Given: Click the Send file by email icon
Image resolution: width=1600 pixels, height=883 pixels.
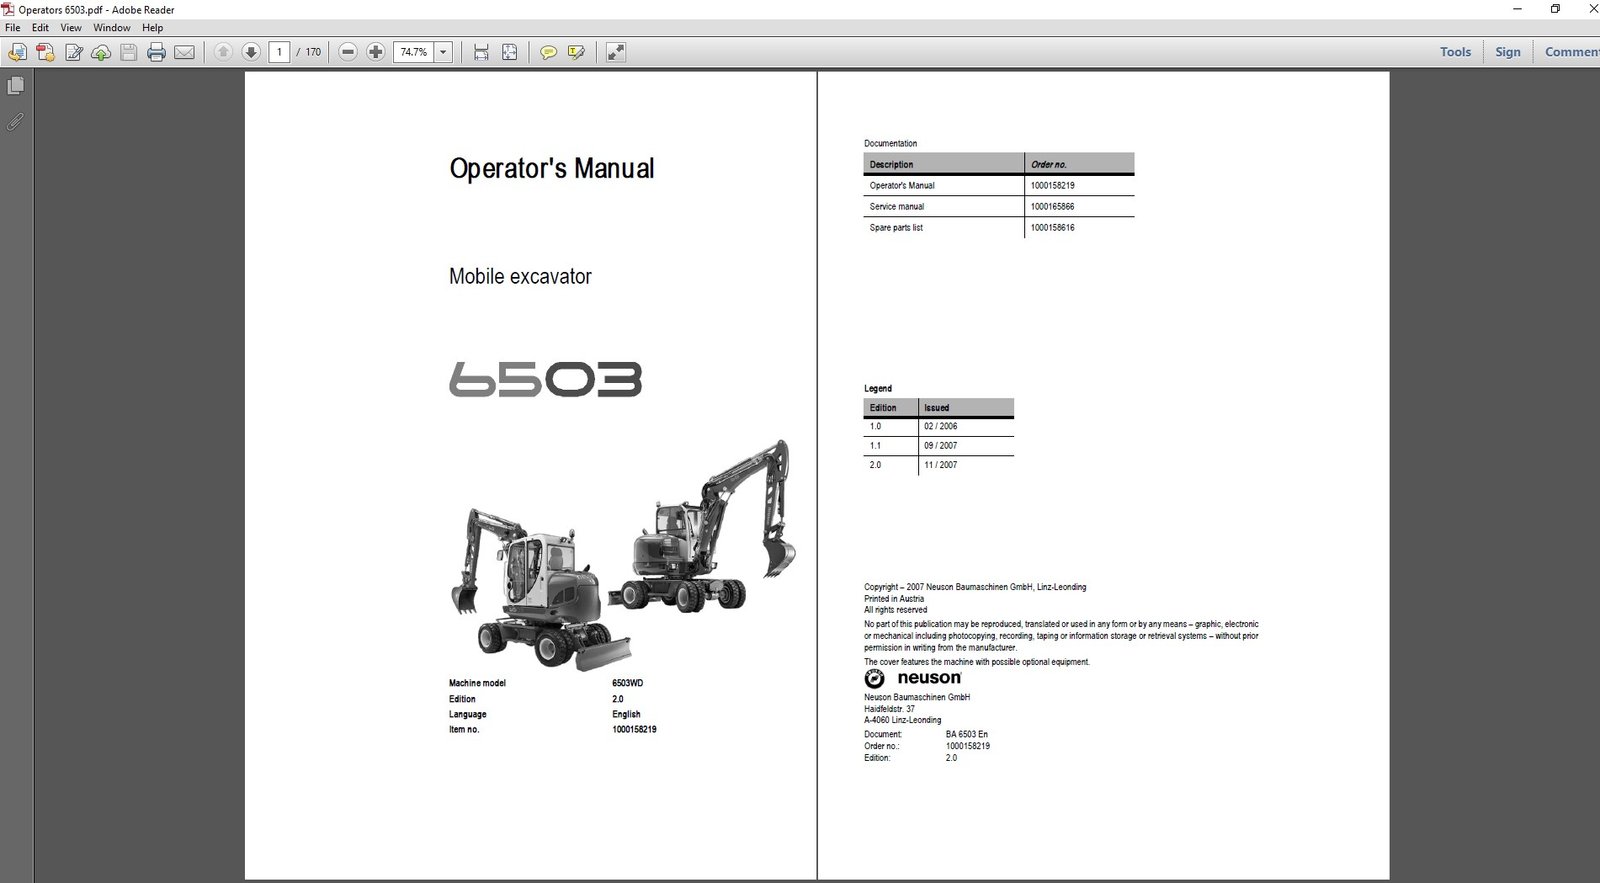Looking at the screenshot, I should 184,52.
